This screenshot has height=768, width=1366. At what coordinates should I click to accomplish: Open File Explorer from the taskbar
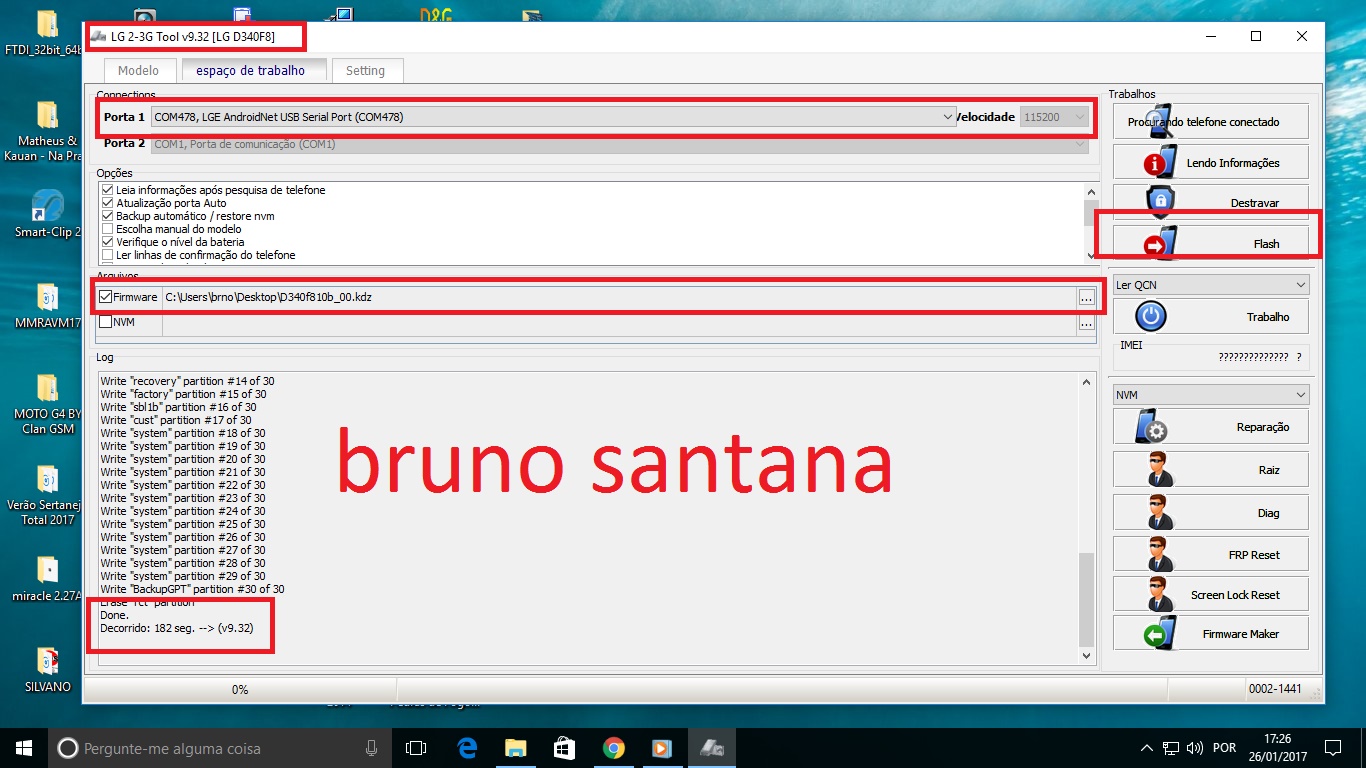(516, 748)
